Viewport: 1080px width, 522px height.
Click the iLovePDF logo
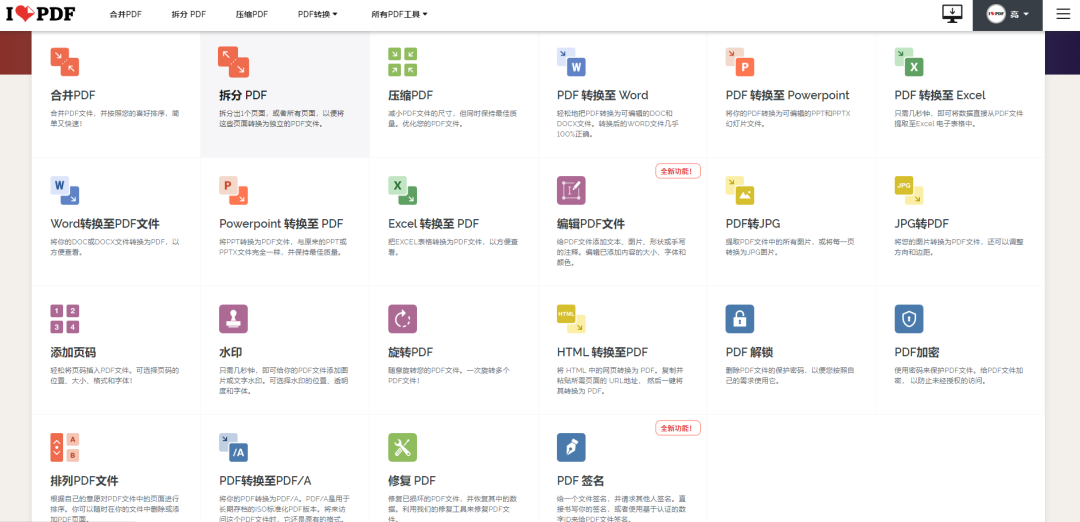(x=41, y=14)
